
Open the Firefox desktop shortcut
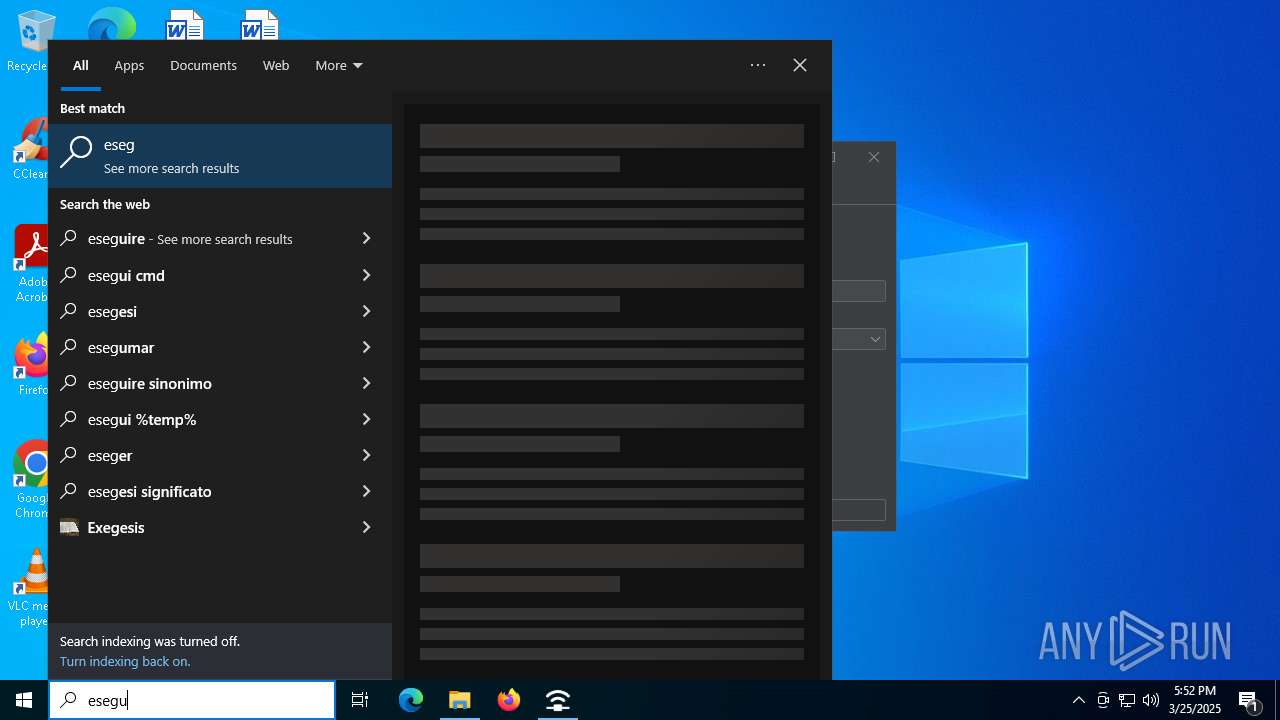30,365
